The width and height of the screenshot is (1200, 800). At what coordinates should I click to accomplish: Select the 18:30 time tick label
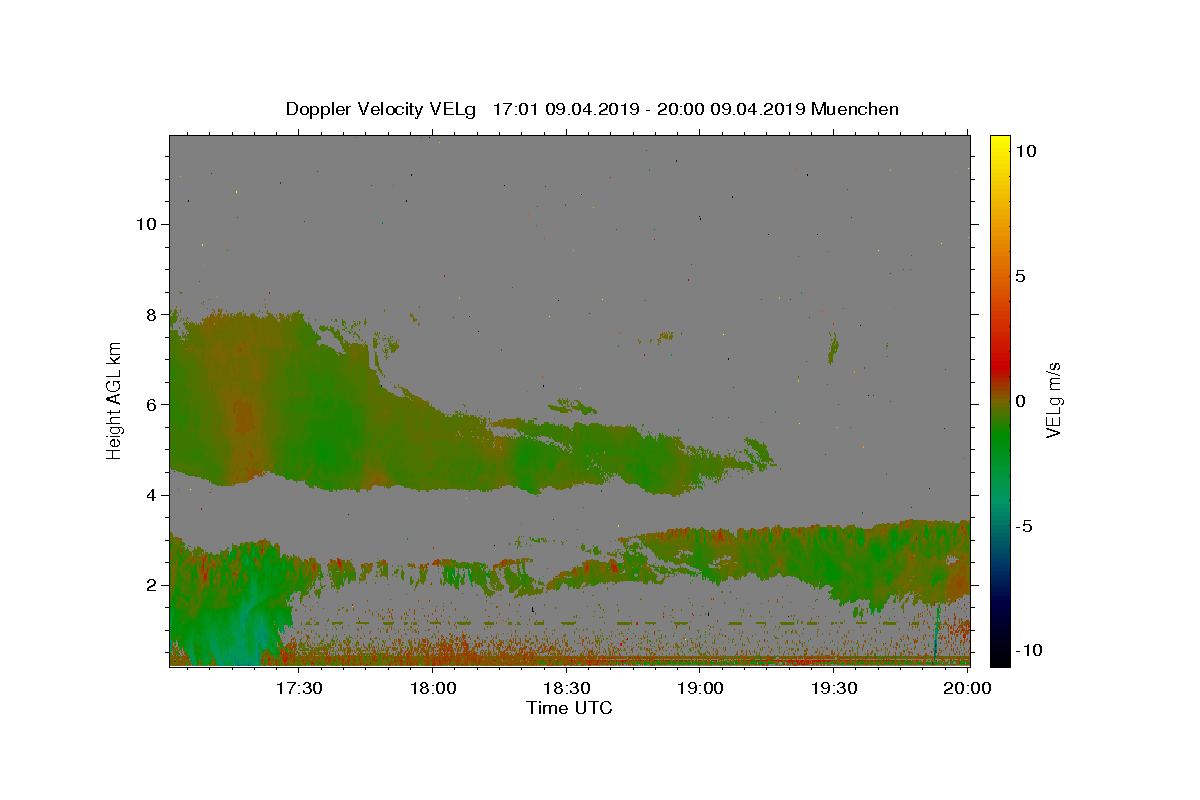click(566, 688)
